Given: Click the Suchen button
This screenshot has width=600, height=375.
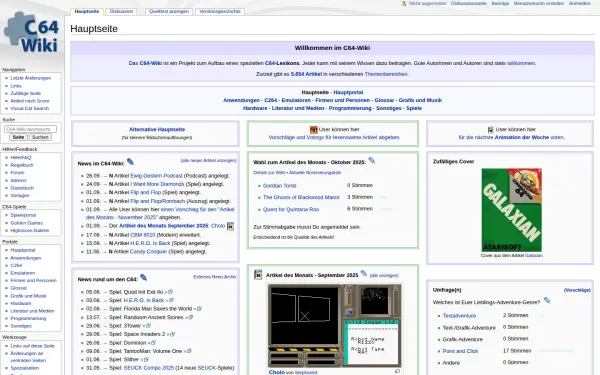Looking at the screenshot, I should [x=40, y=137].
